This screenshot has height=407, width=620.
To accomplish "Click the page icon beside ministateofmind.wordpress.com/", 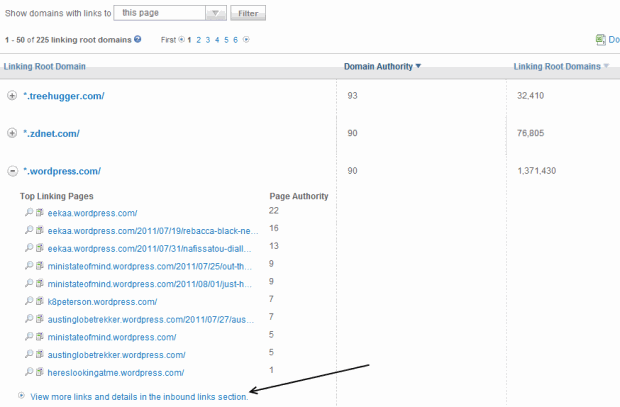I will click(x=41, y=337).
